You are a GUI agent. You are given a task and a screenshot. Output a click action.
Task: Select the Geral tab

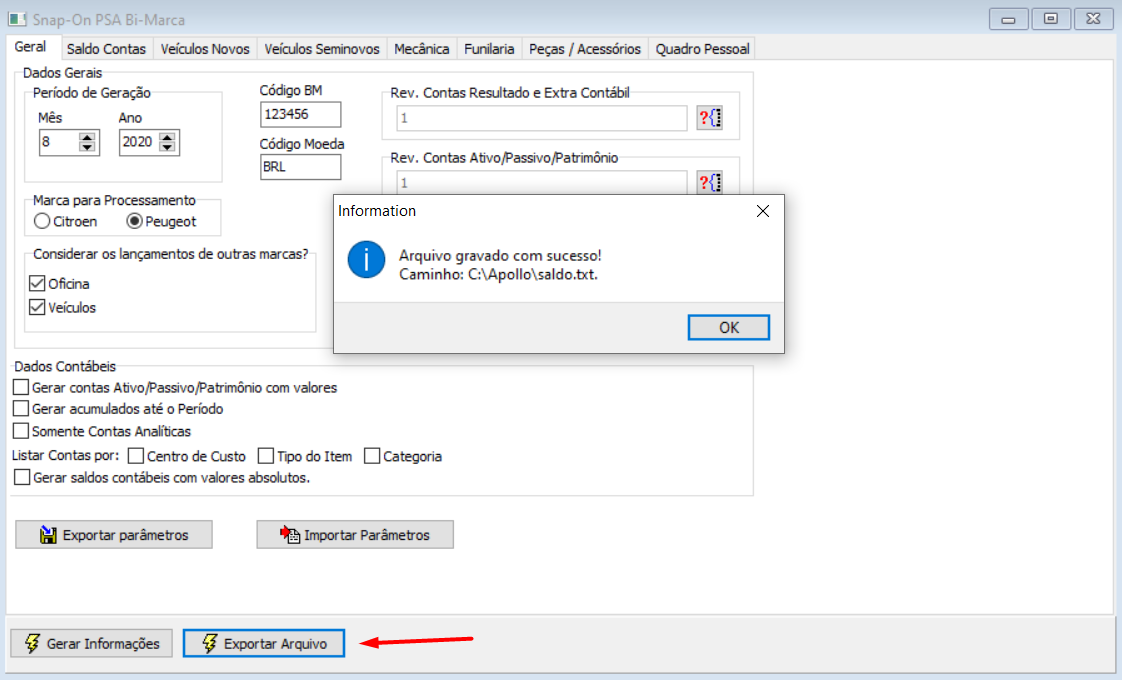click(30, 47)
